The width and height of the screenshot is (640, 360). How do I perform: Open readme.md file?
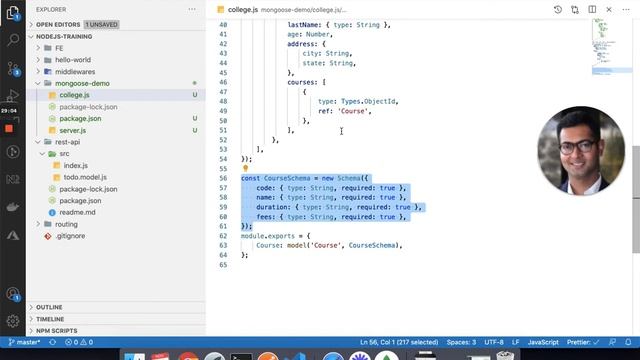tap(77, 212)
